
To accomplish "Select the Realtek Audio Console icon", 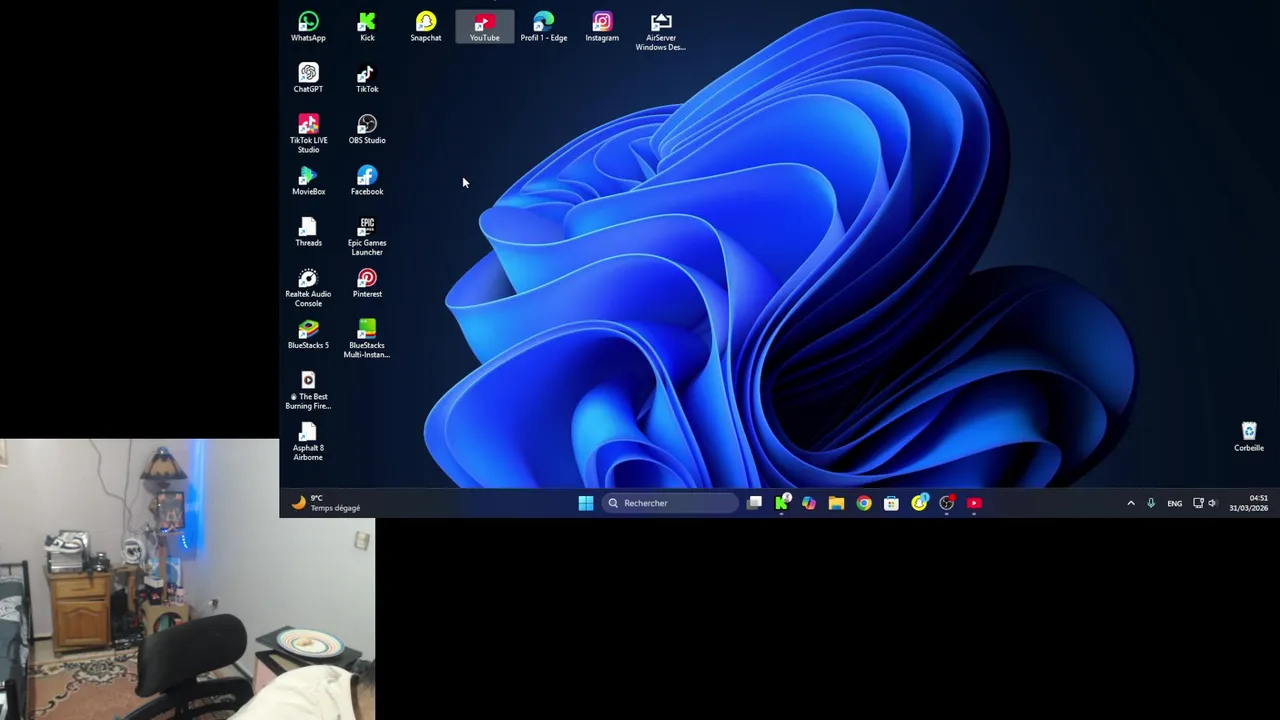I will click(308, 288).
